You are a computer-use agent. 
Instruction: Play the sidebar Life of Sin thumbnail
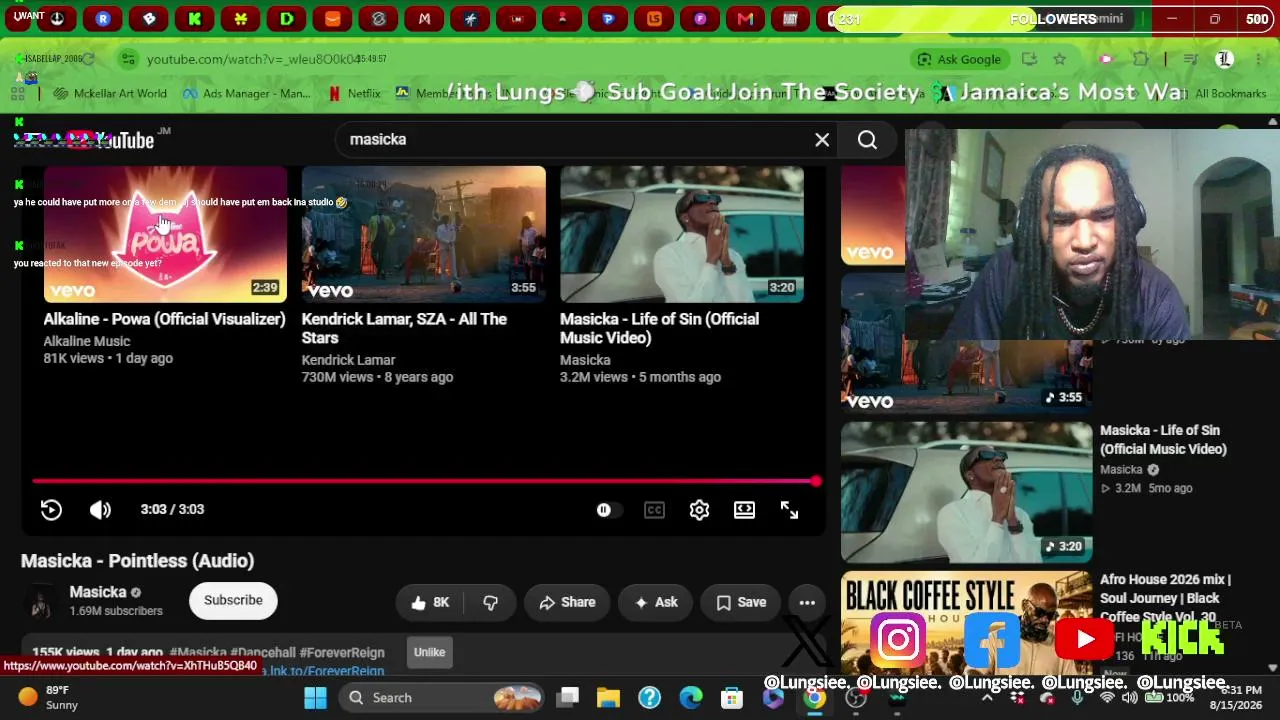[x=966, y=492]
